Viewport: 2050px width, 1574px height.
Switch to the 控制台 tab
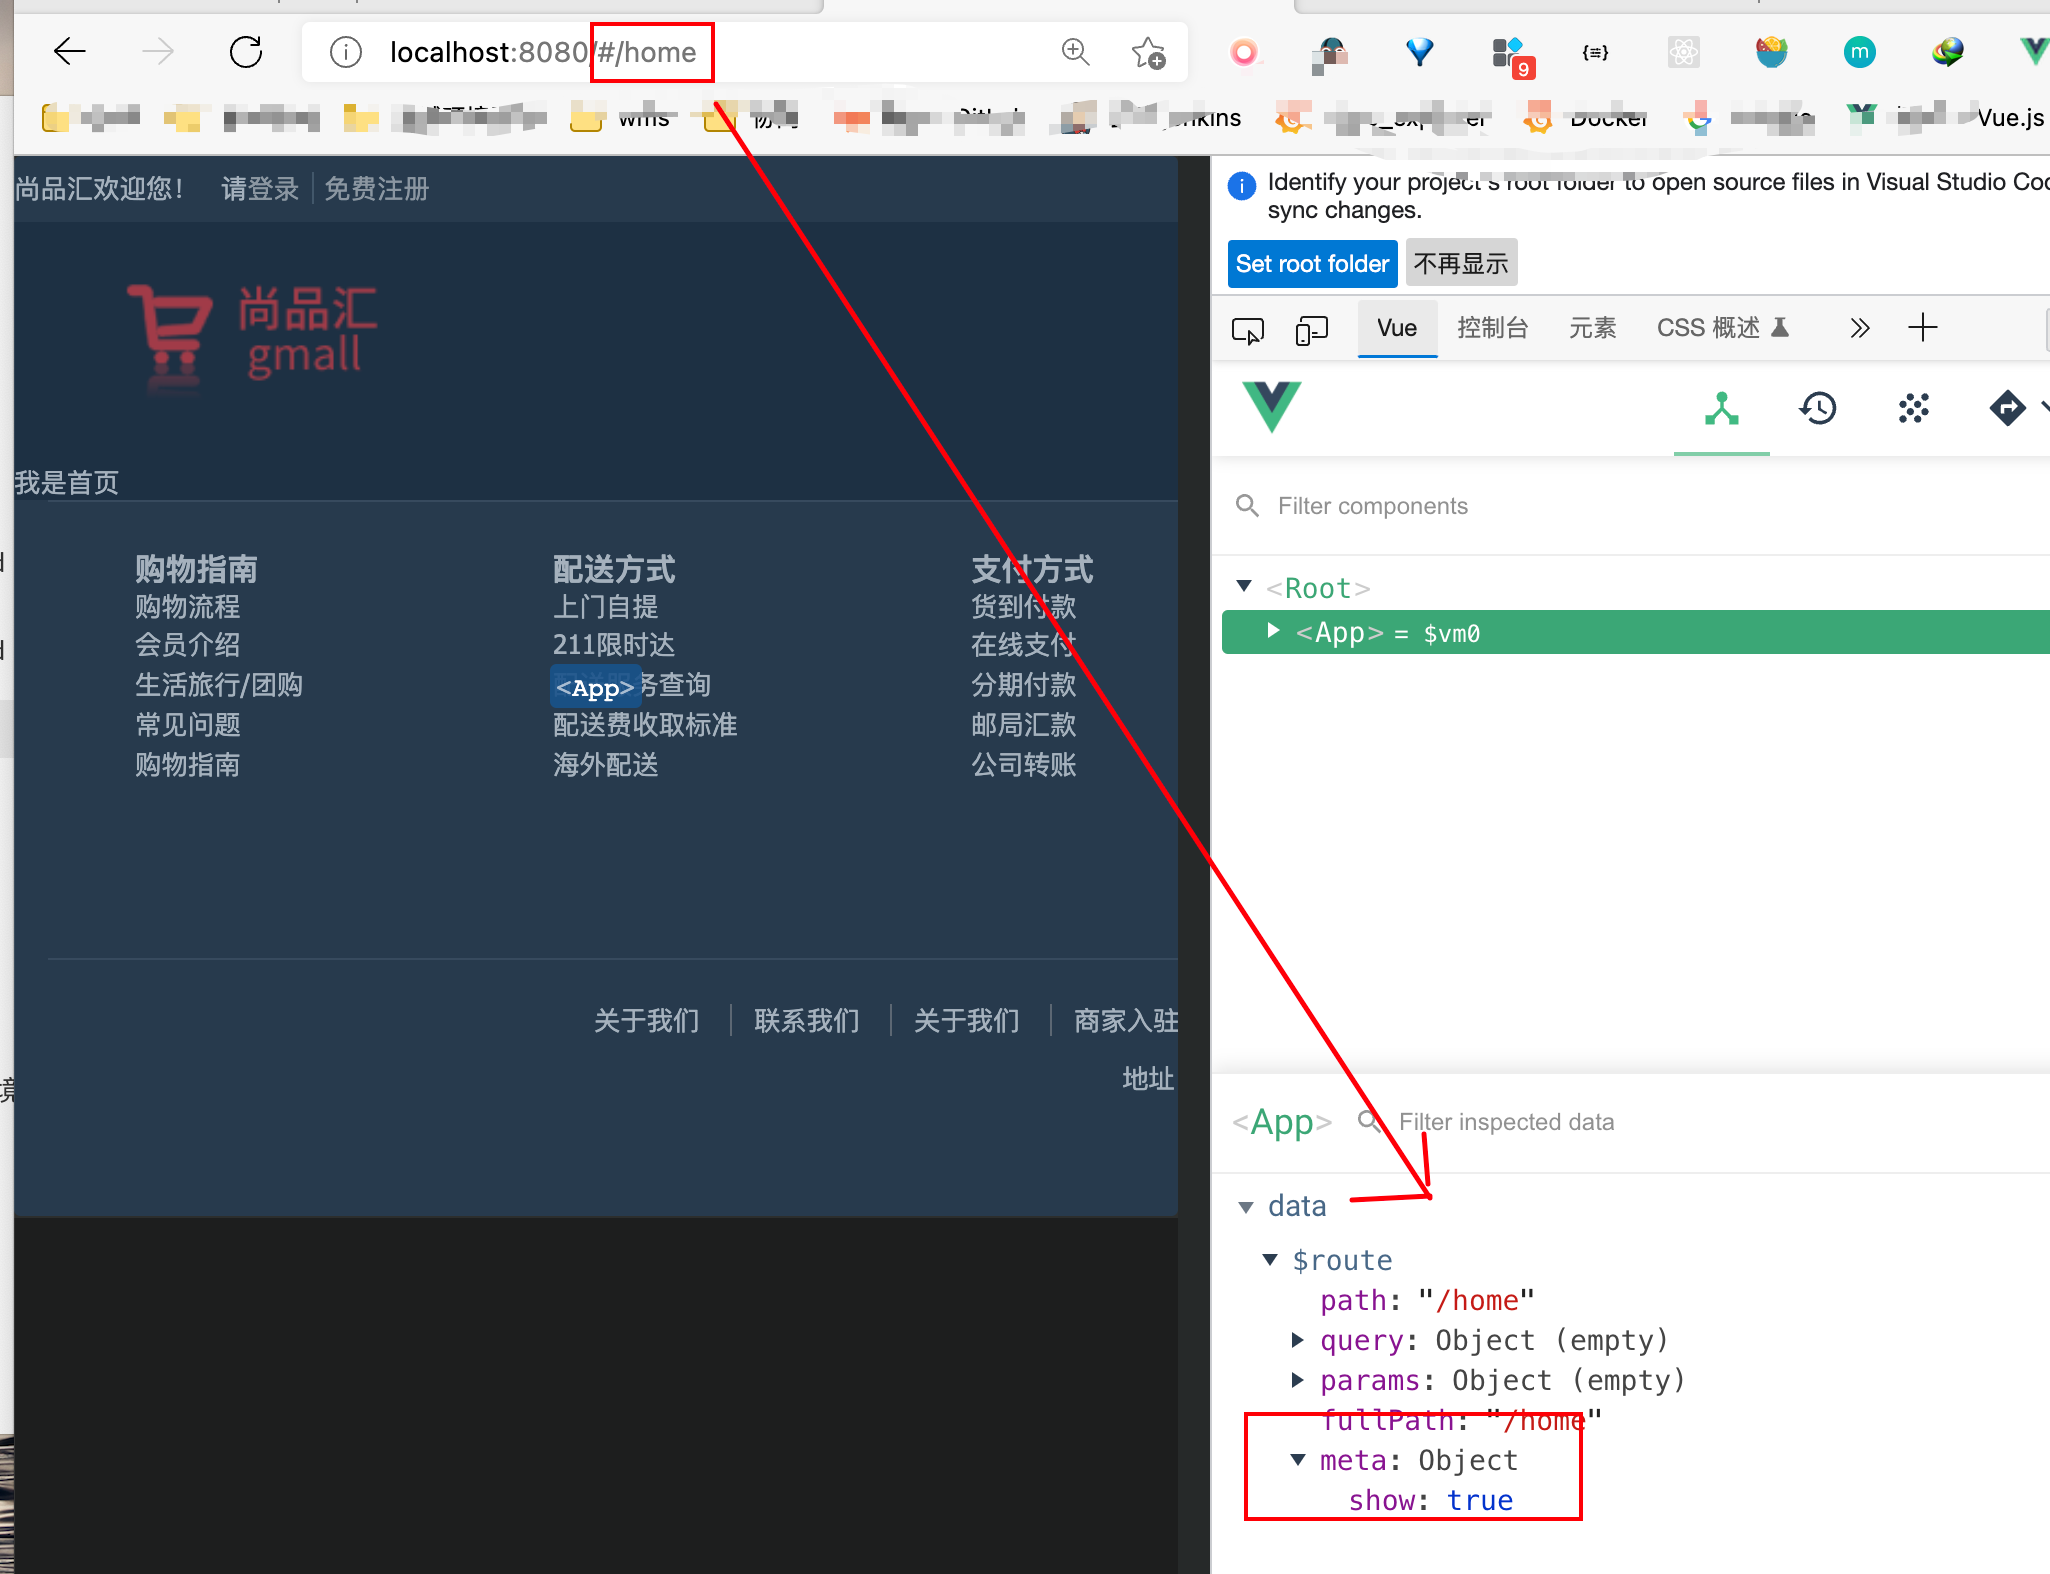click(1492, 328)
